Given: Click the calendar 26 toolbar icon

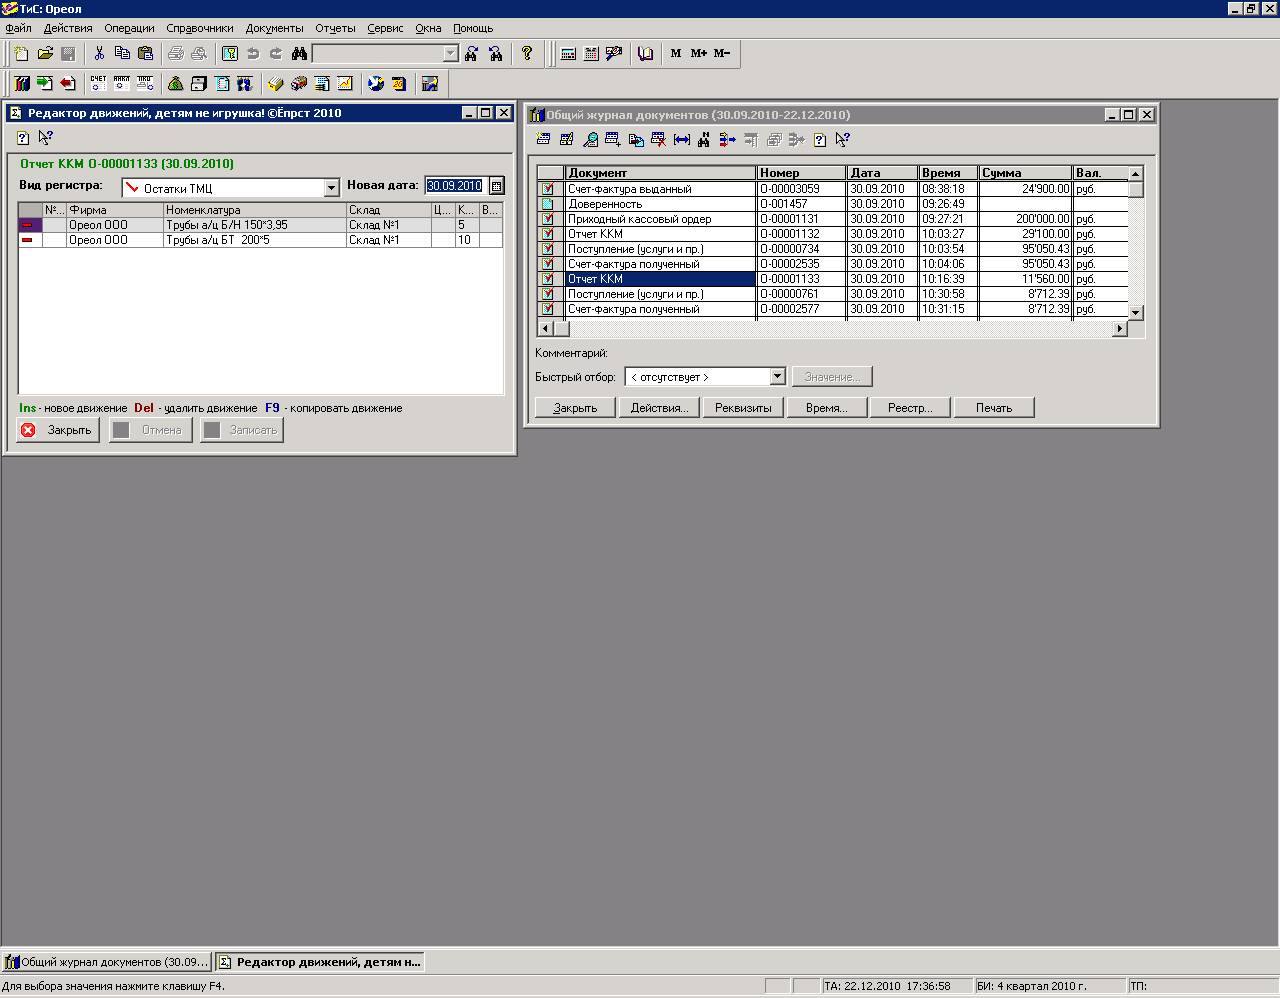Looking at the screenshot, I should [x=399, y=83].
